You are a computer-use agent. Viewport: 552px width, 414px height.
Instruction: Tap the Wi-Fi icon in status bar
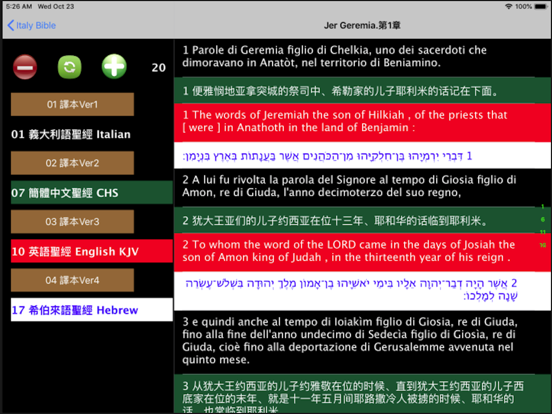pos(508,6)
